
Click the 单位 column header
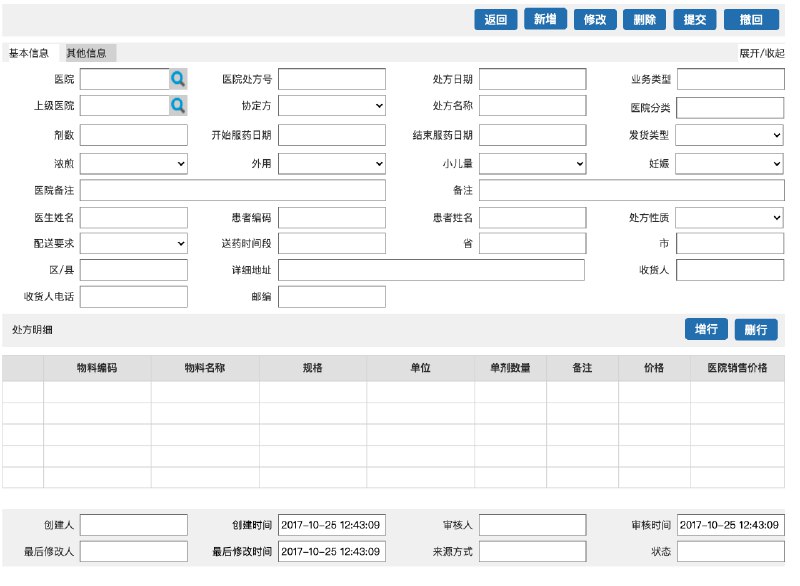pyautogui.click(x=420, y=368)
